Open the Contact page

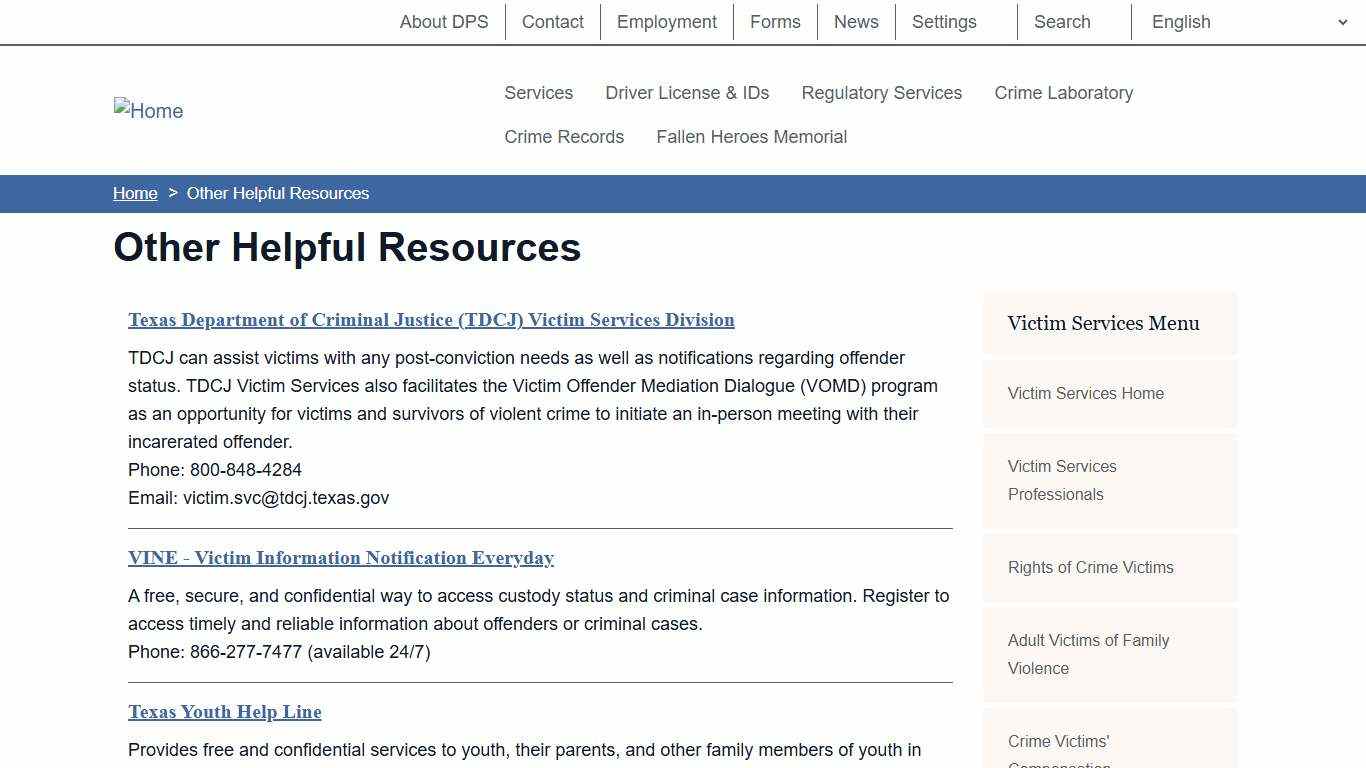(552, 21)
